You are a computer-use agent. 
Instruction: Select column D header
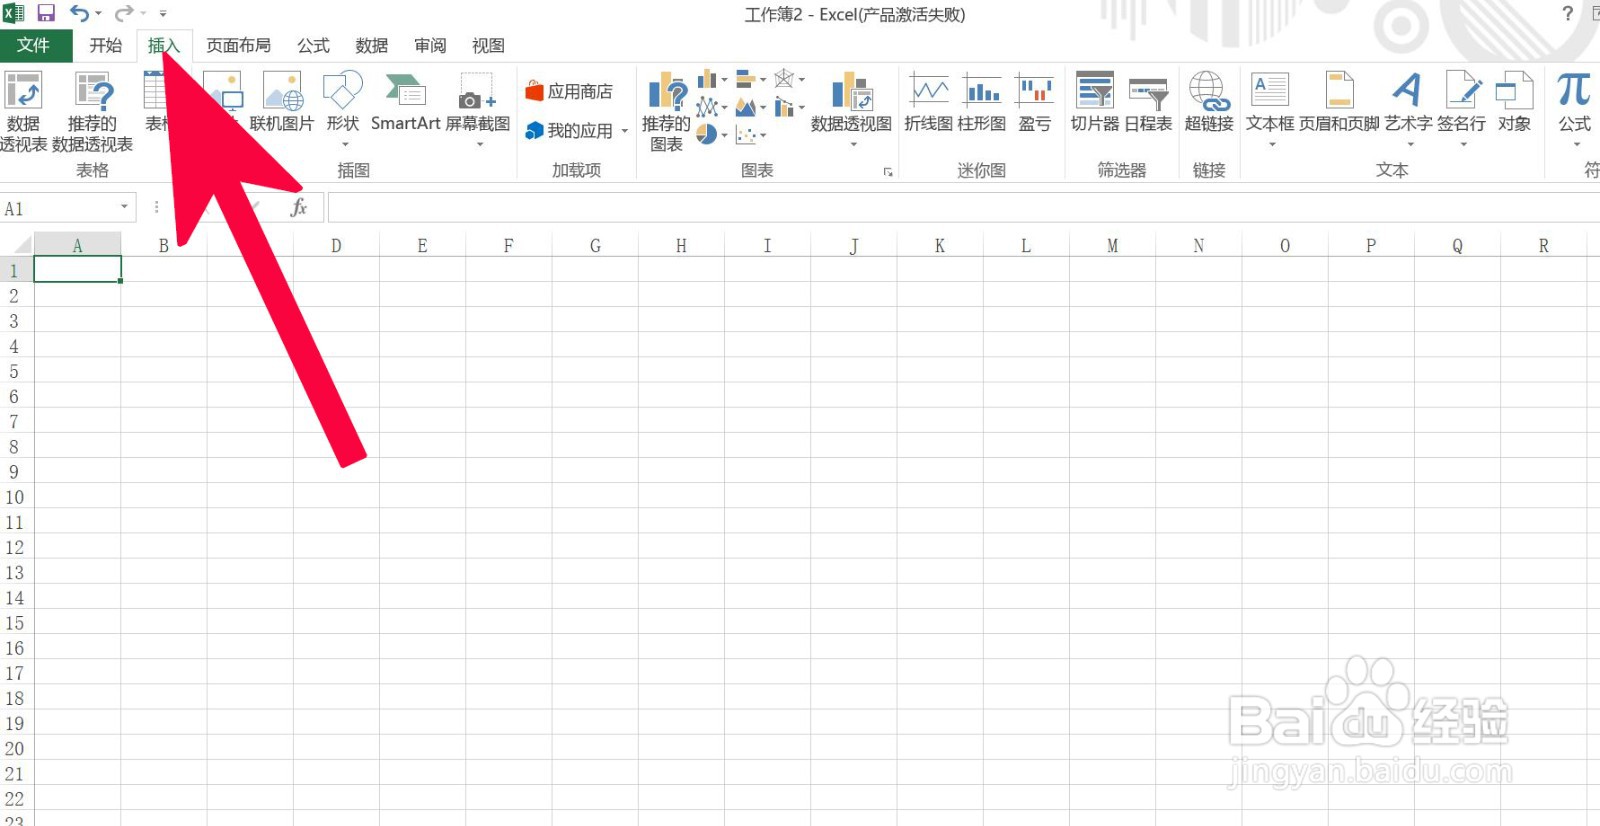pyautogui.click(x=336, y=245)
